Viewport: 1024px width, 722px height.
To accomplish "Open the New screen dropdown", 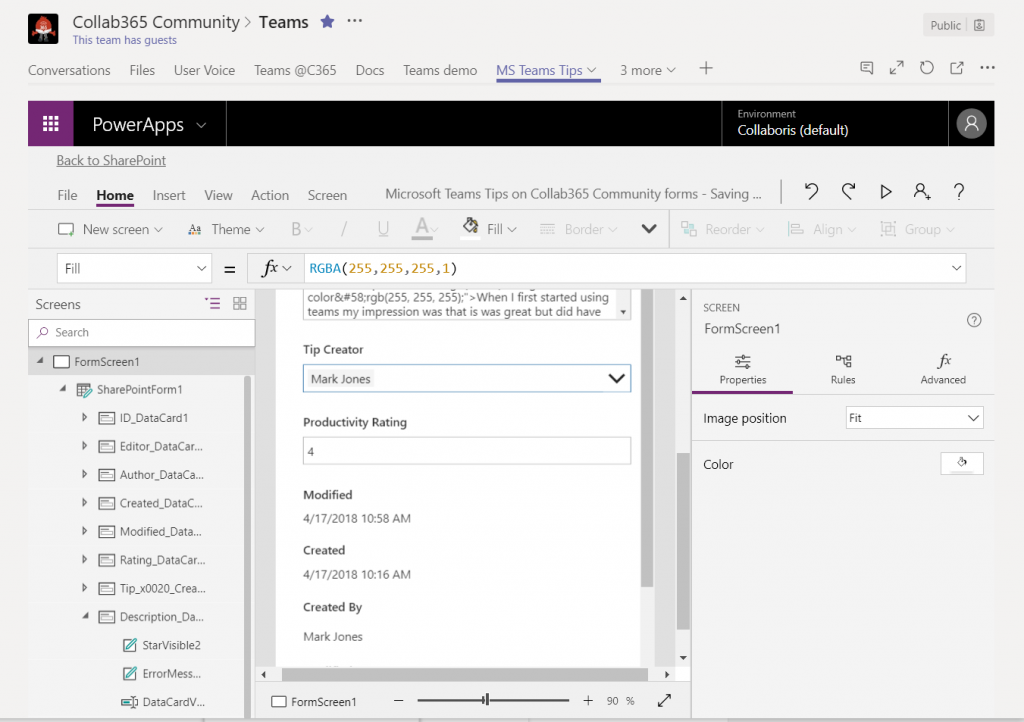I will [x=110, y=229].
